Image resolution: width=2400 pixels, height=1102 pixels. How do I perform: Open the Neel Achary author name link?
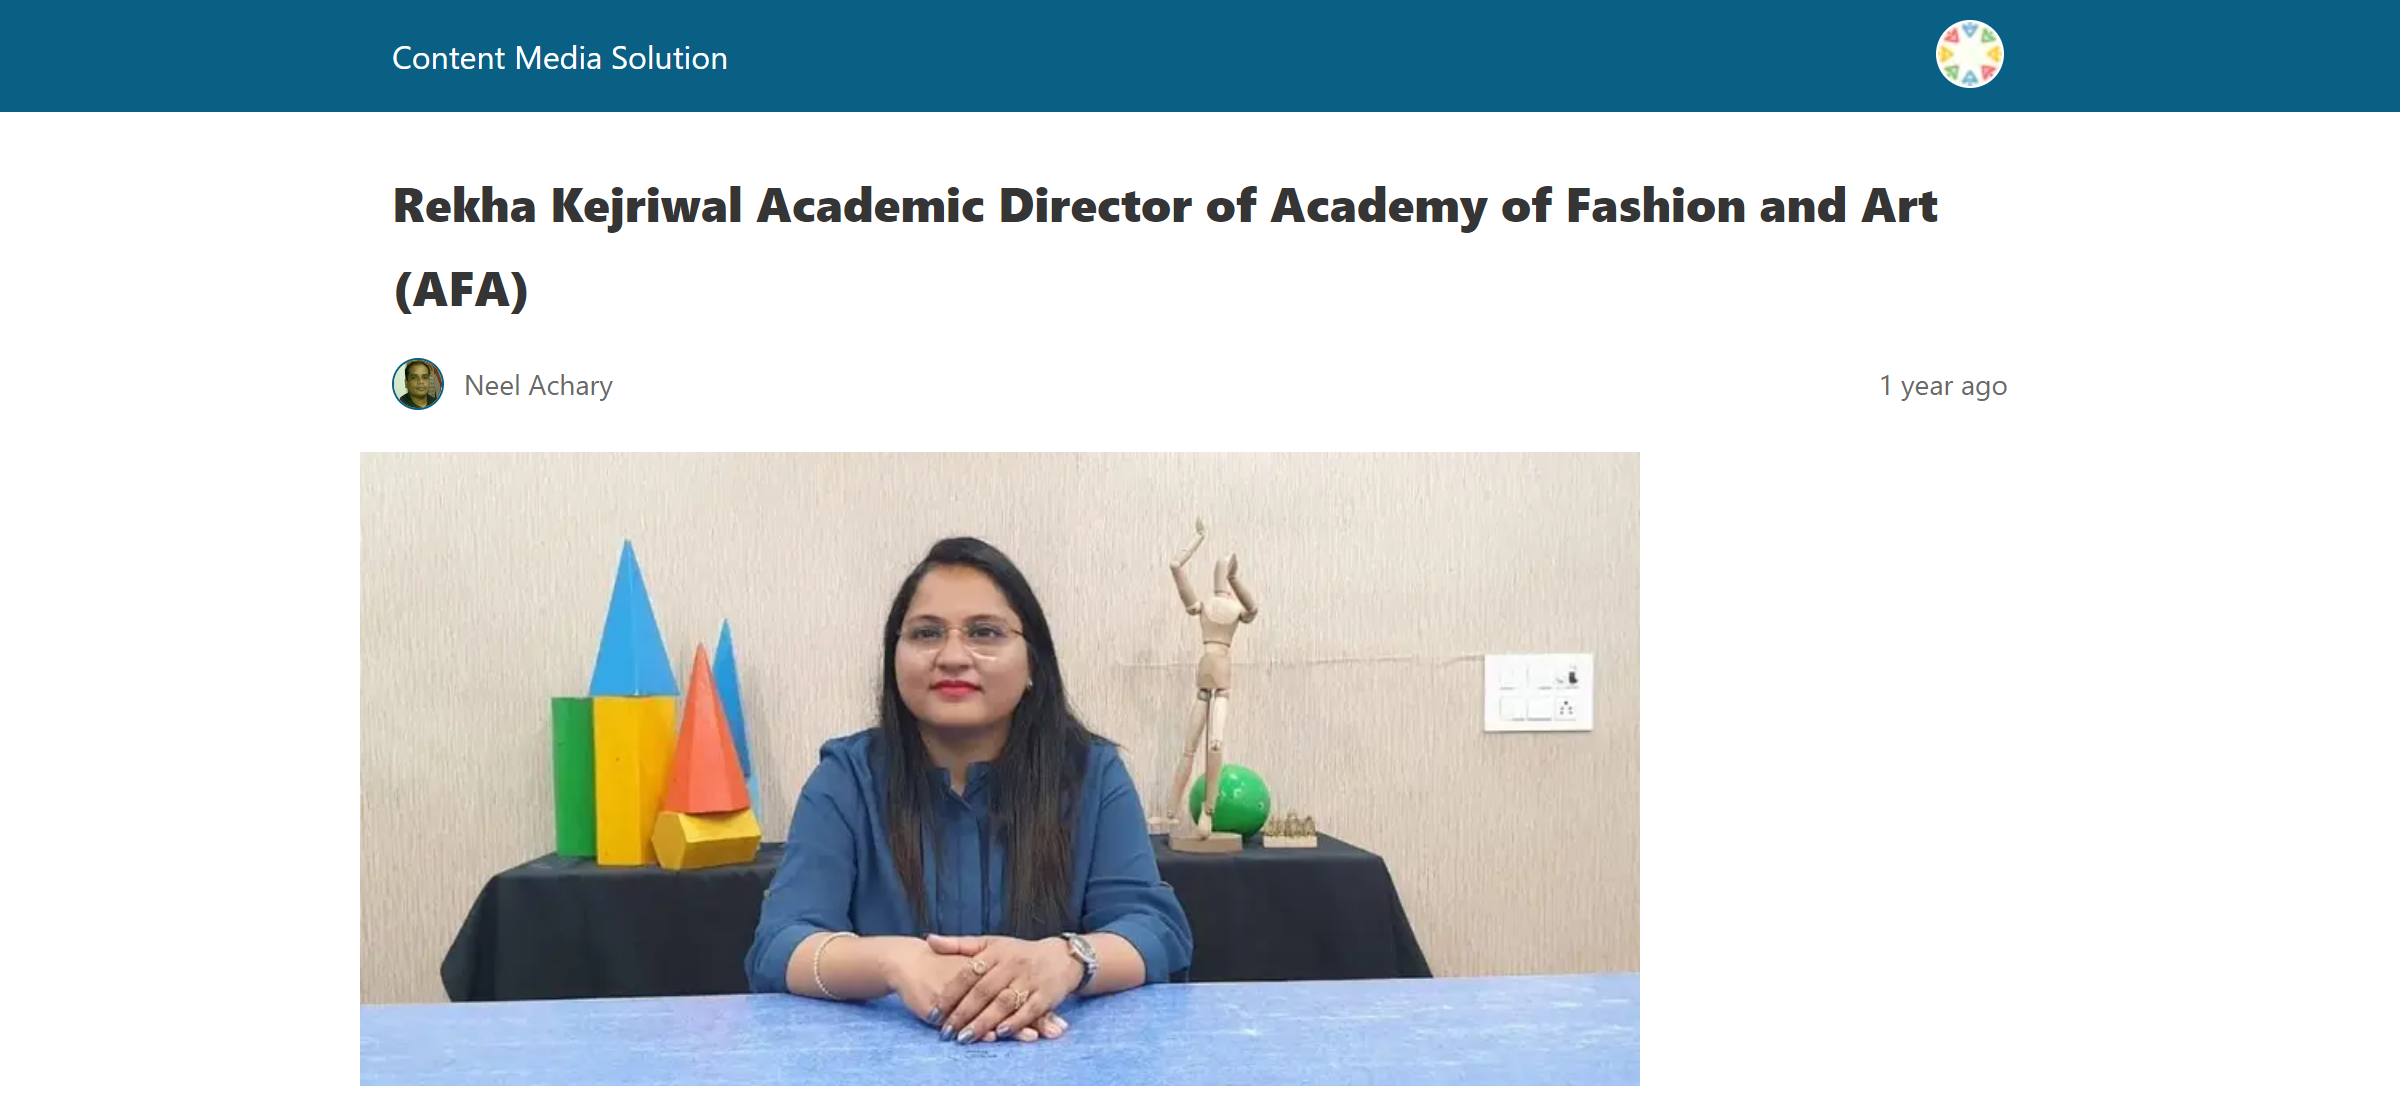click(x=538, y=386)
